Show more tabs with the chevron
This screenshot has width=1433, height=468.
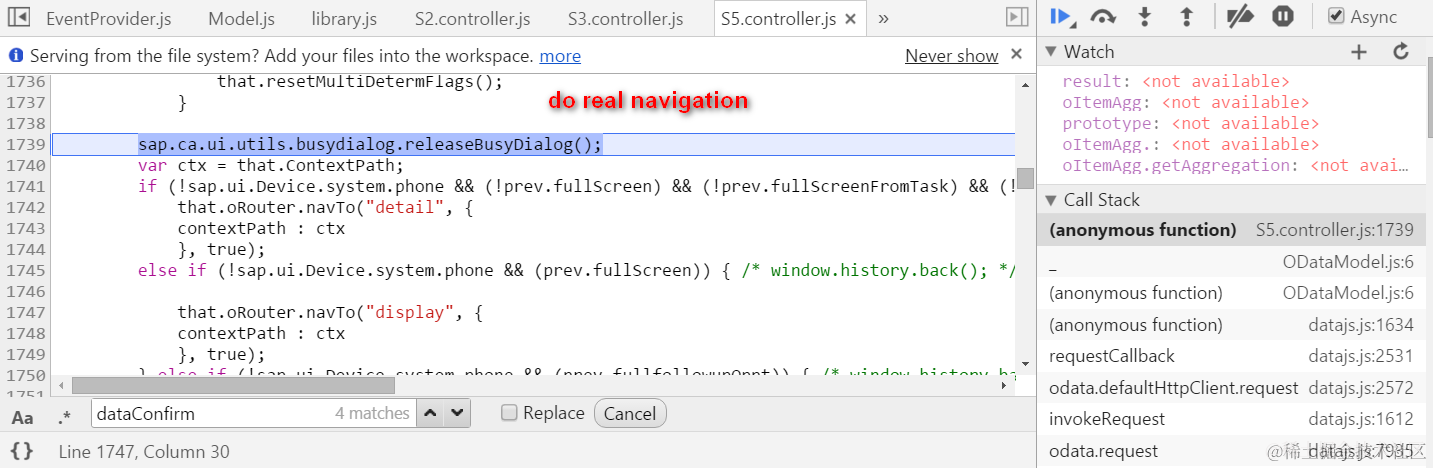[x=884, y=18]
